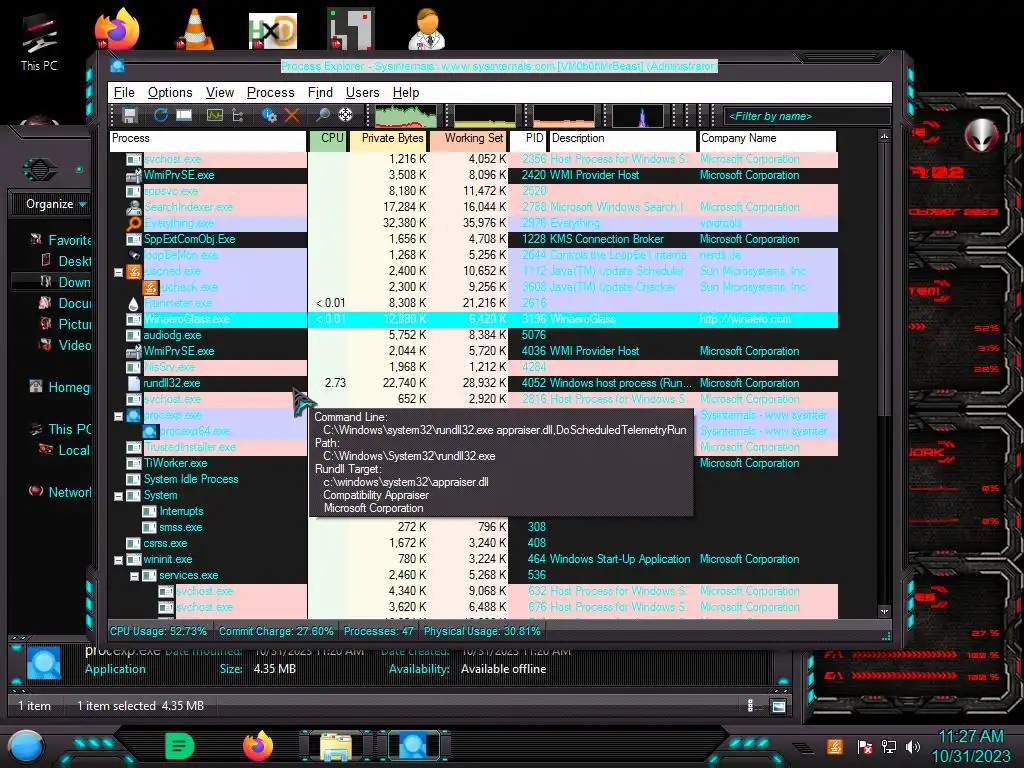Open the View menu

(219, 93)
